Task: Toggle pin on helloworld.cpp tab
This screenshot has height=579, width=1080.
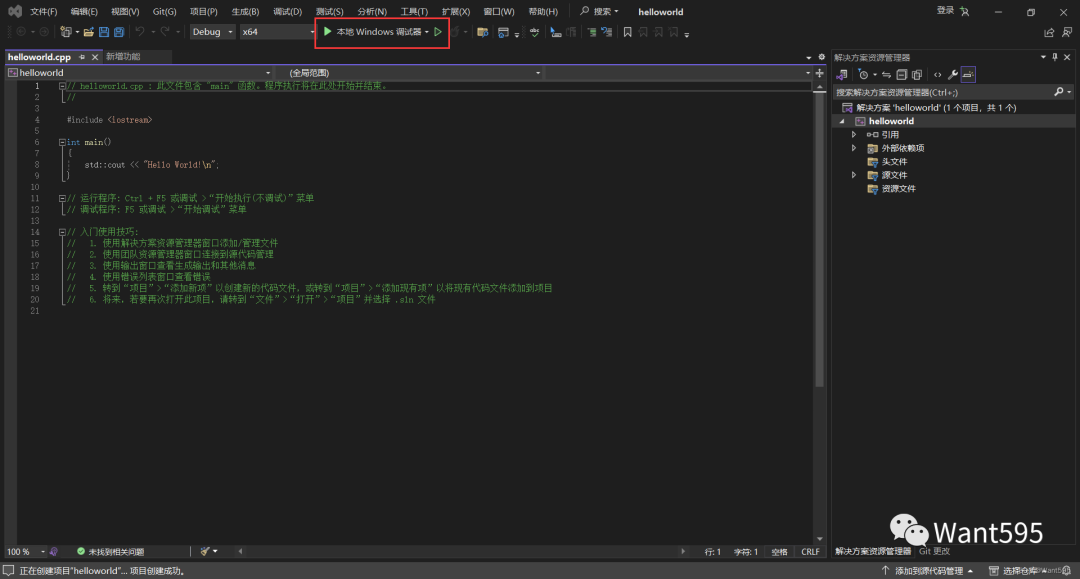Action: 82,57
